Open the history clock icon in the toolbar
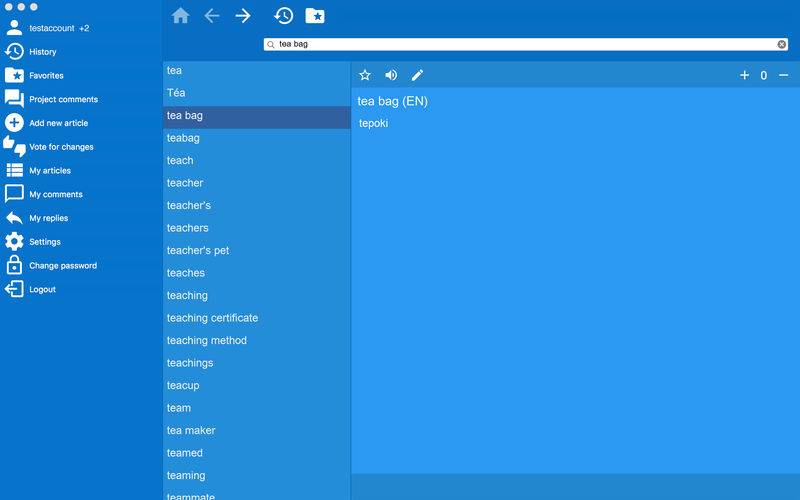 coord(284,16)
